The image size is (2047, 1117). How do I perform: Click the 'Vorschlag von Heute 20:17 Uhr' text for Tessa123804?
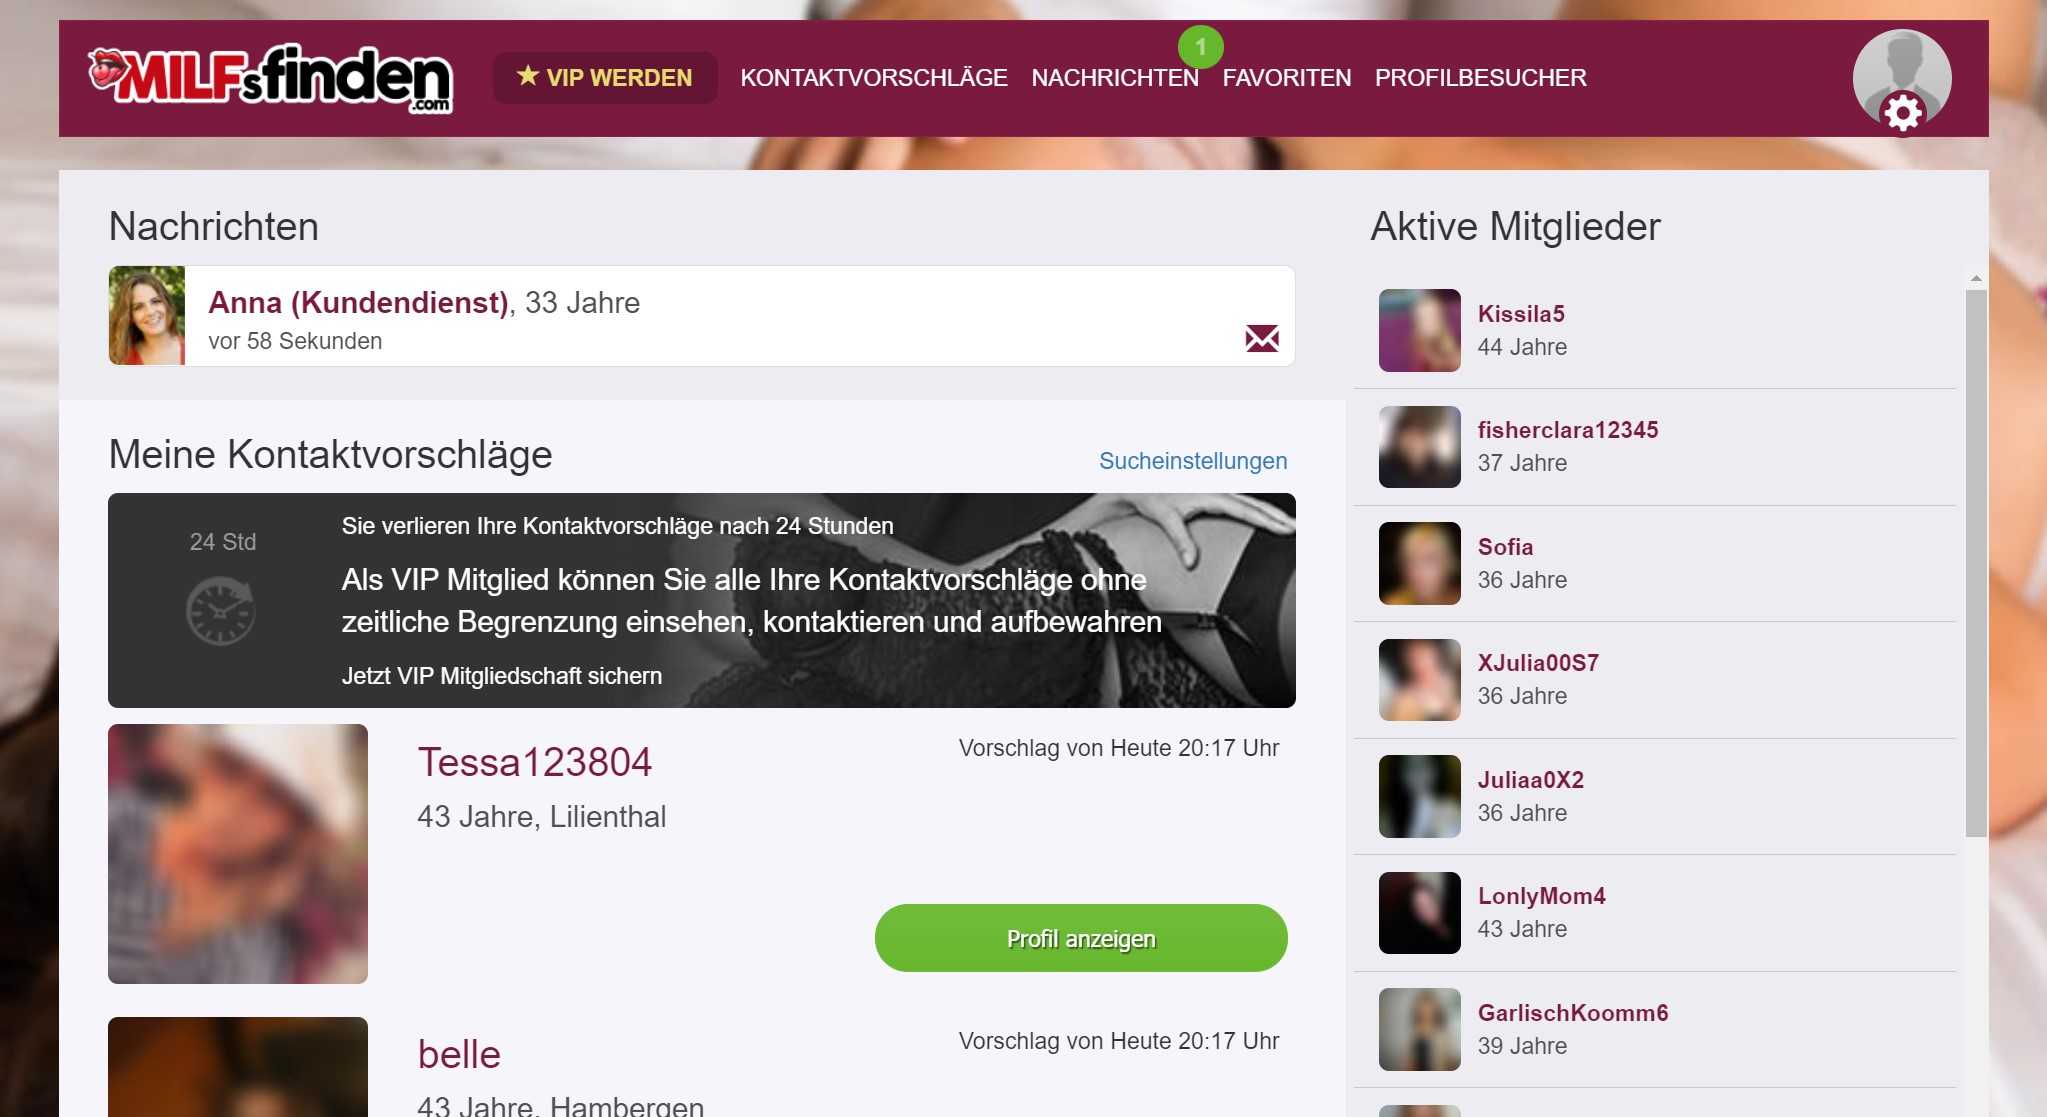pos(1119,748)
